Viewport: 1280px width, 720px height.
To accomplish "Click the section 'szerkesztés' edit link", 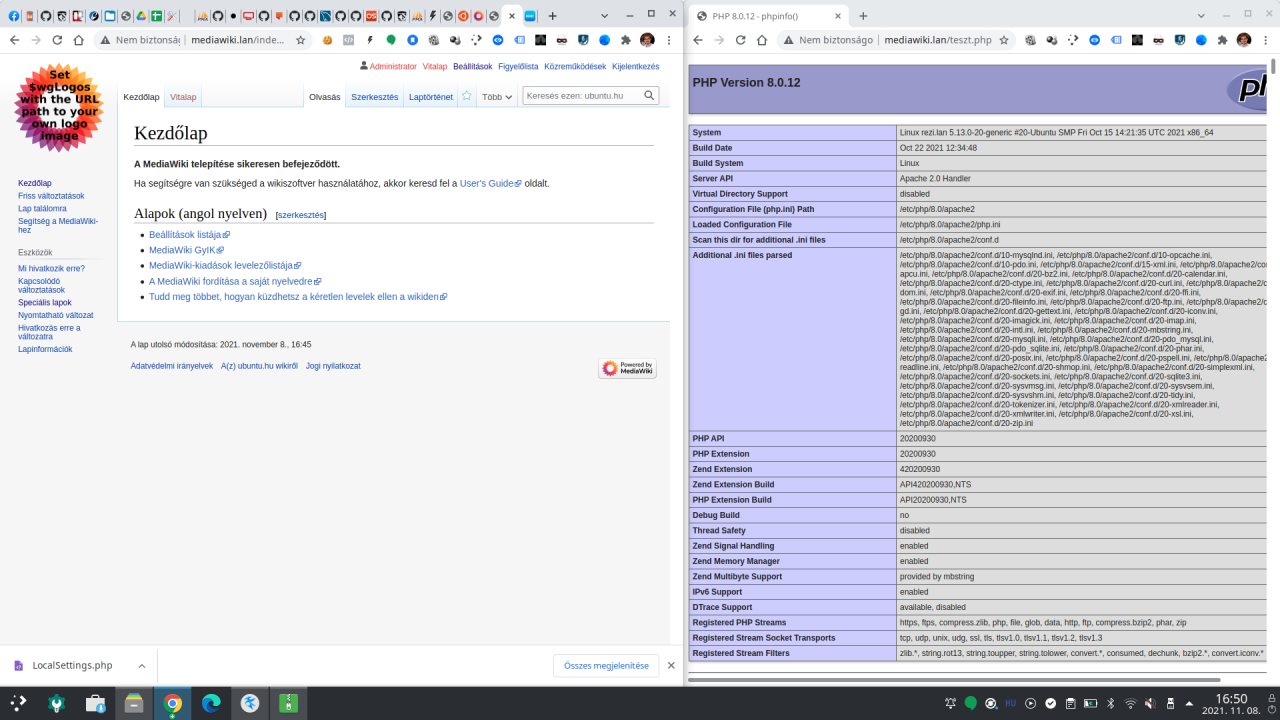I will (300, 215).
